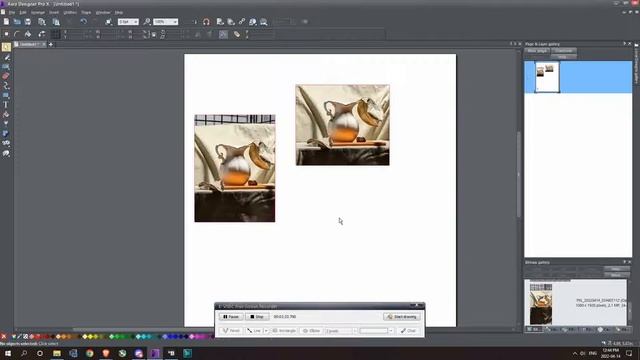Choose the Line drawing option in the recorder

tap(253, 331)
